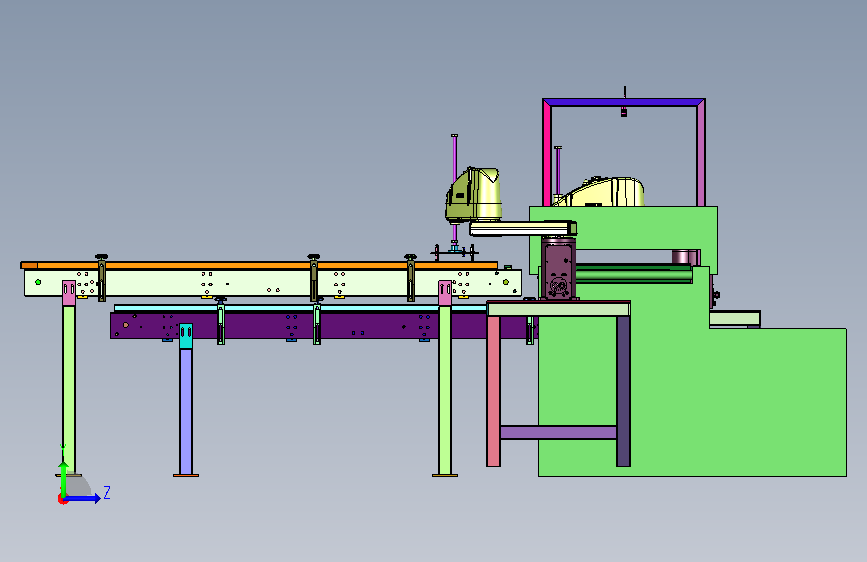Select the cyan bracket atop the blue leg
Image resolution: width=867 pixels, height=562 pixels.
[x=186, y=336]
